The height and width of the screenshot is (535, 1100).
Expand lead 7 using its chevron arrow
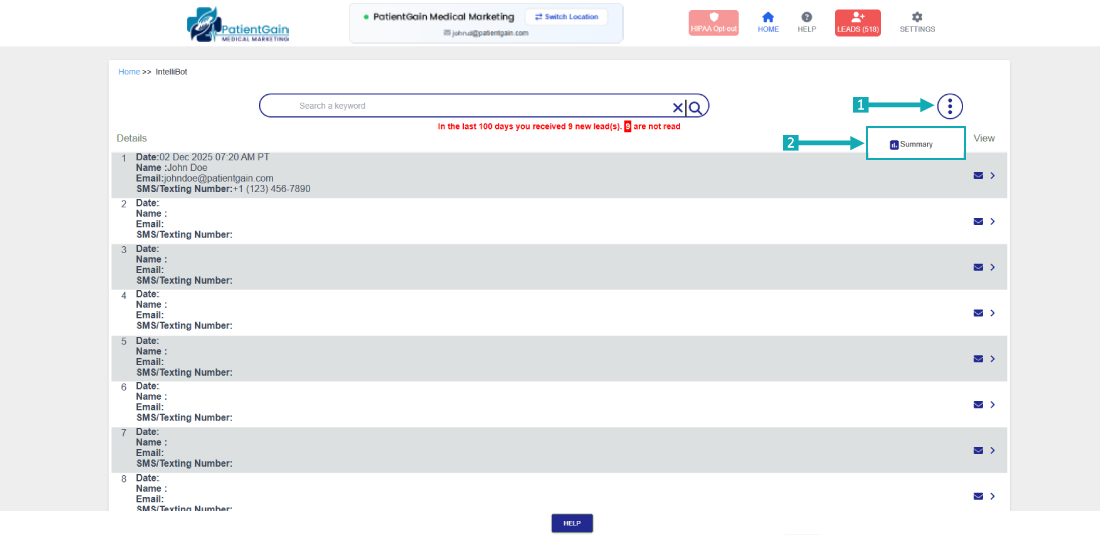coord(993,450)
